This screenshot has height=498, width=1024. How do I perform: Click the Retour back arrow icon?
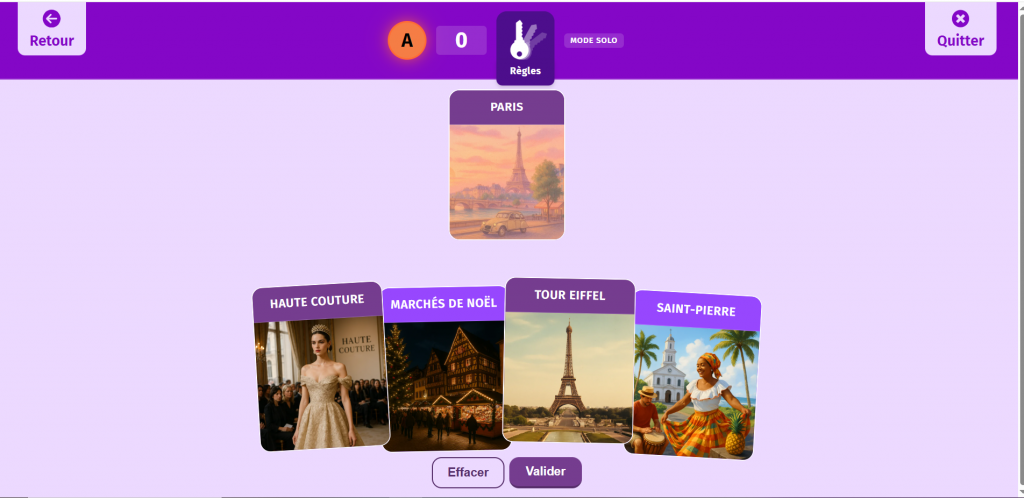52,19
